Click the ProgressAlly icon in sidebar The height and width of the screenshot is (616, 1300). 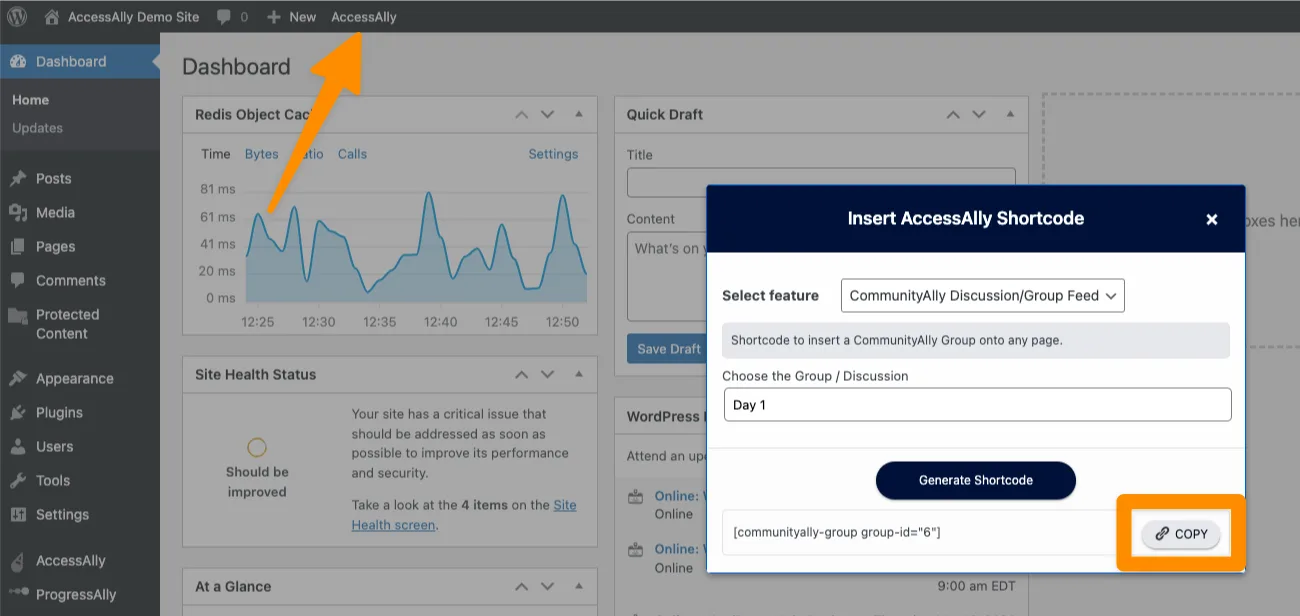(x=18, y=595)
